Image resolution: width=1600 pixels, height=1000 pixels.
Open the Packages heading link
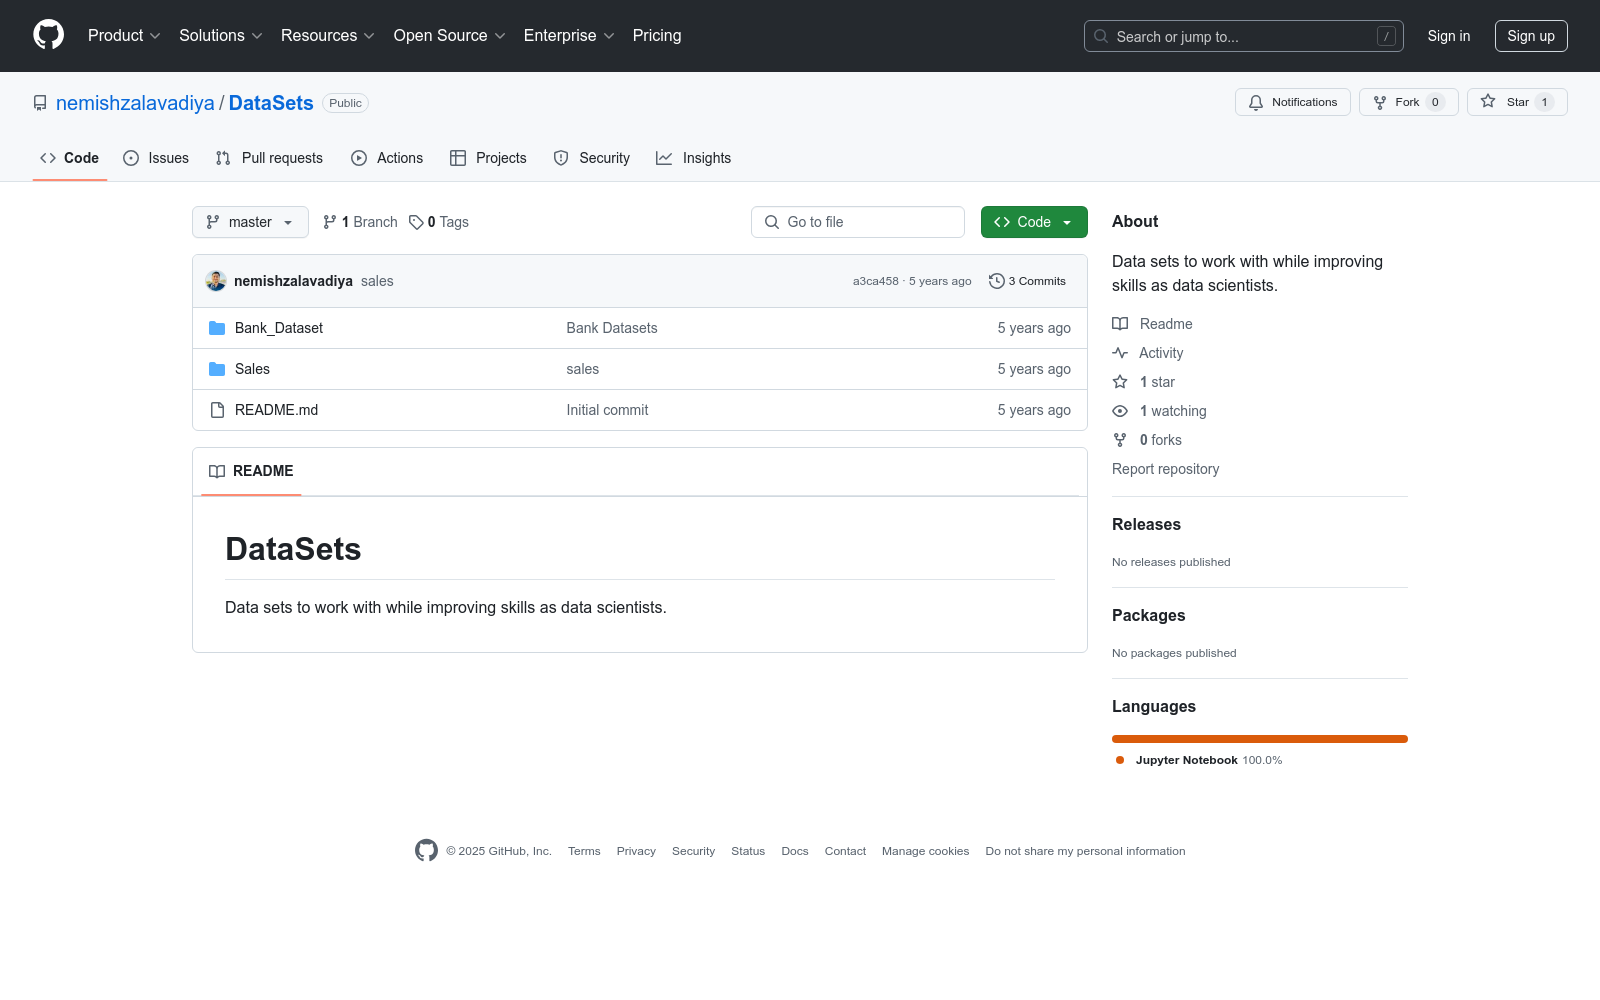click(x=1148, y=616)
